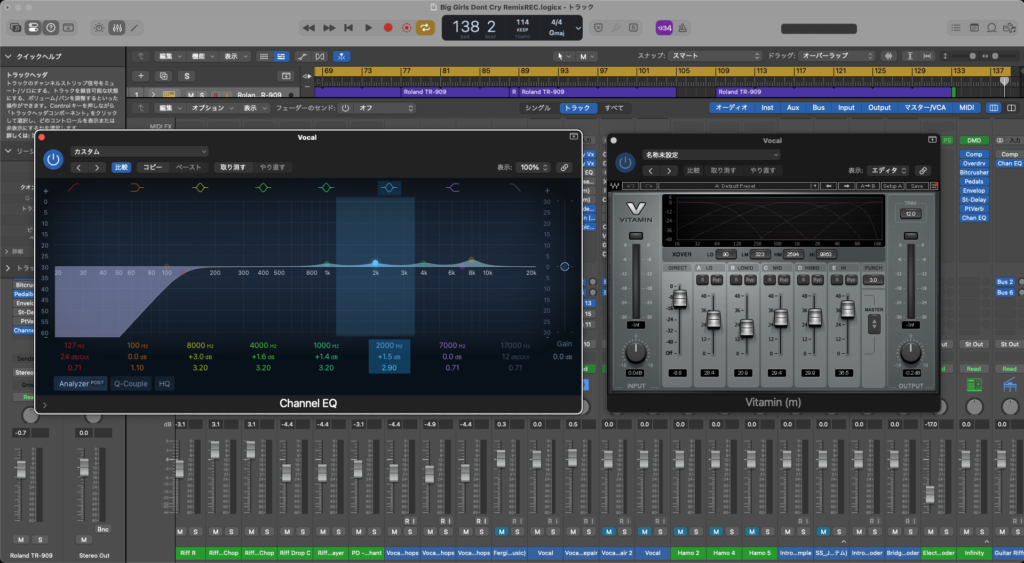Viewport: 1024px width, 563px height.
Task: Open the Browsers media icon
Action: 1010,27
